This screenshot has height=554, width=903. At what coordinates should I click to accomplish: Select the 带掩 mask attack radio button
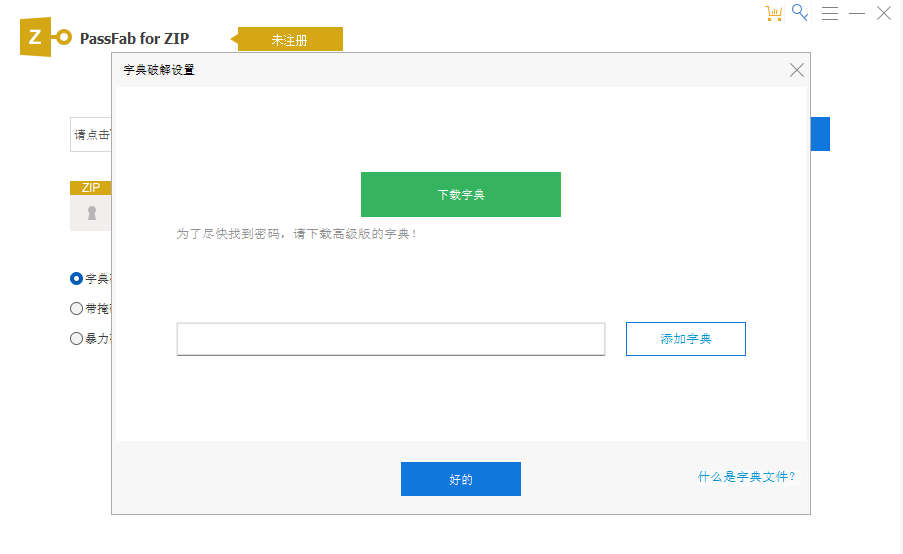pos(76,309)
